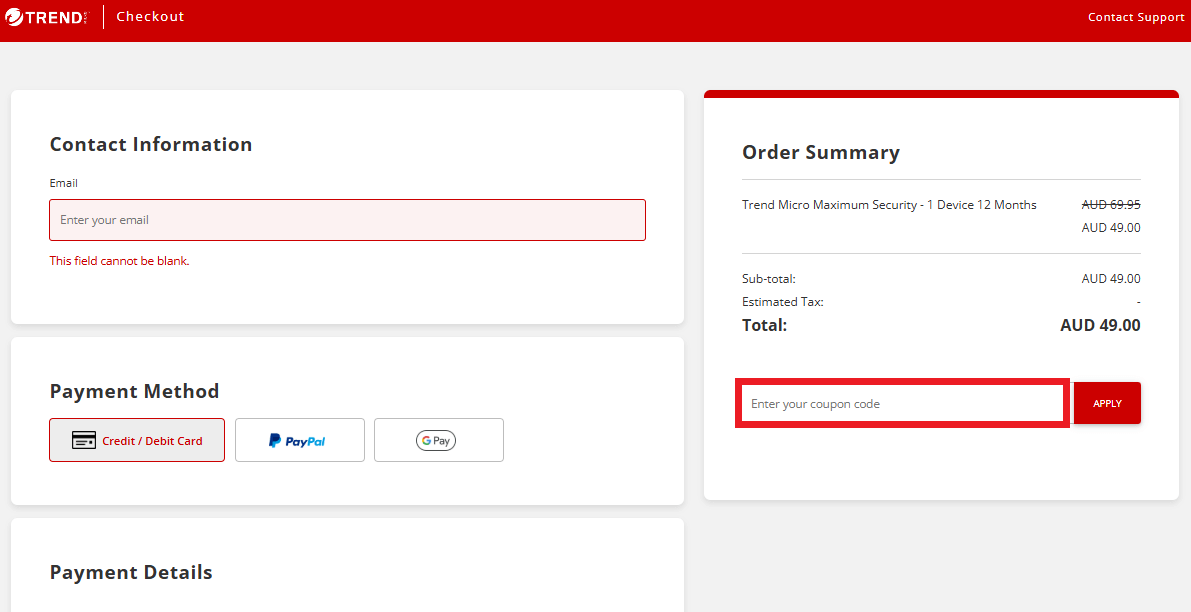Click the Total AUD 49.00 amount
Viewport: 1191px width, 612px height.
[1100, 325]
